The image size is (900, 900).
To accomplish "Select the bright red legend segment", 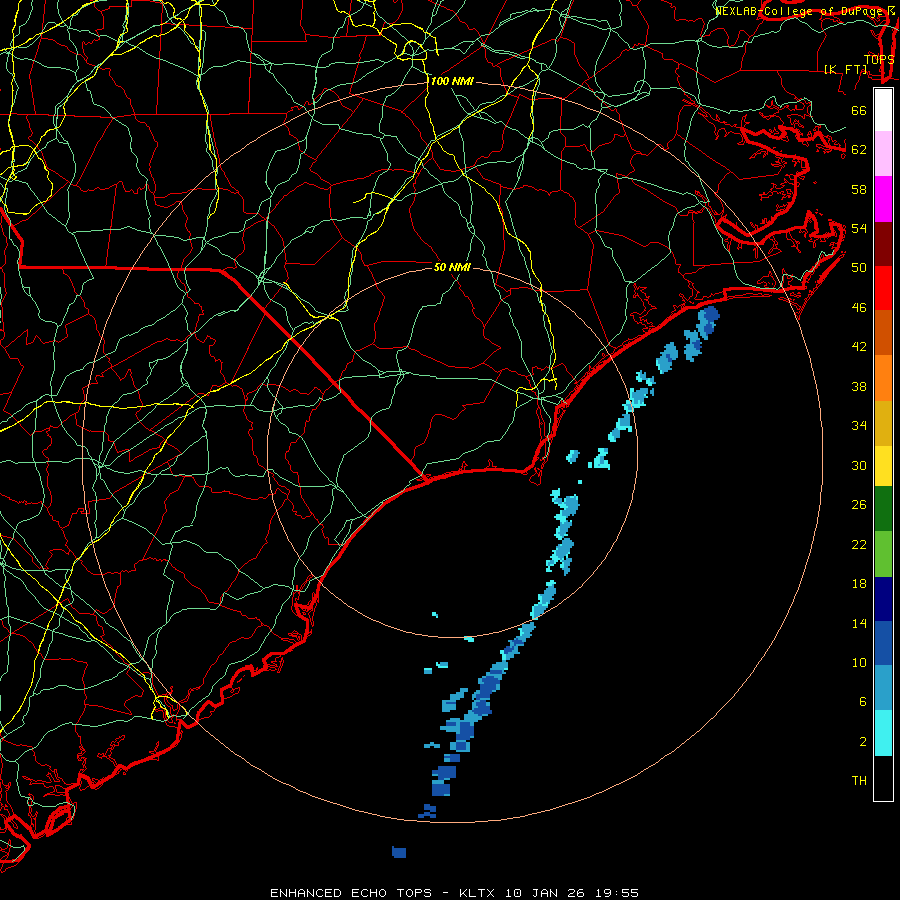I will (883, 288).
